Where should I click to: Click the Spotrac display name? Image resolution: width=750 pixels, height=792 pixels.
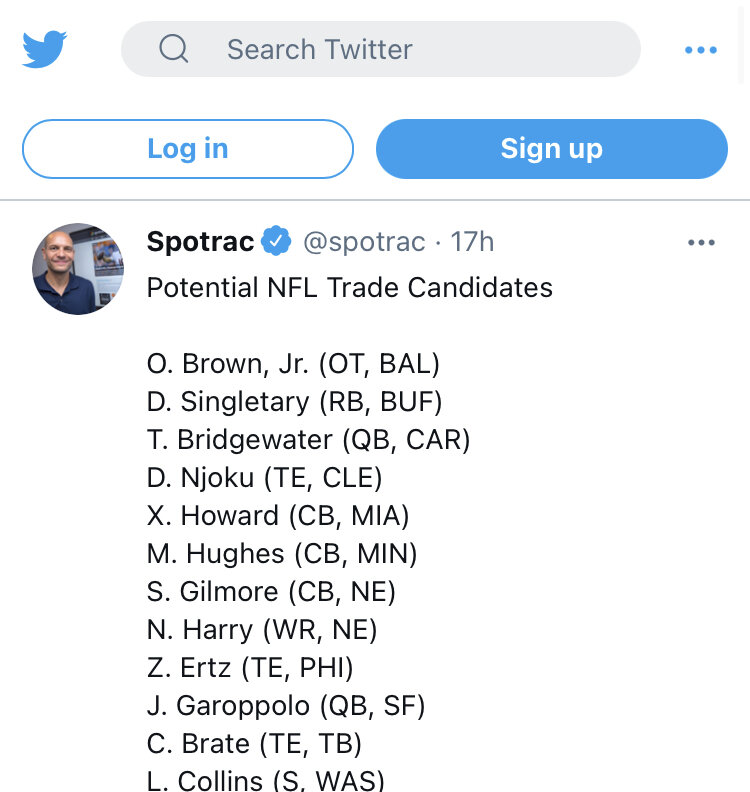tap(200, 241)
